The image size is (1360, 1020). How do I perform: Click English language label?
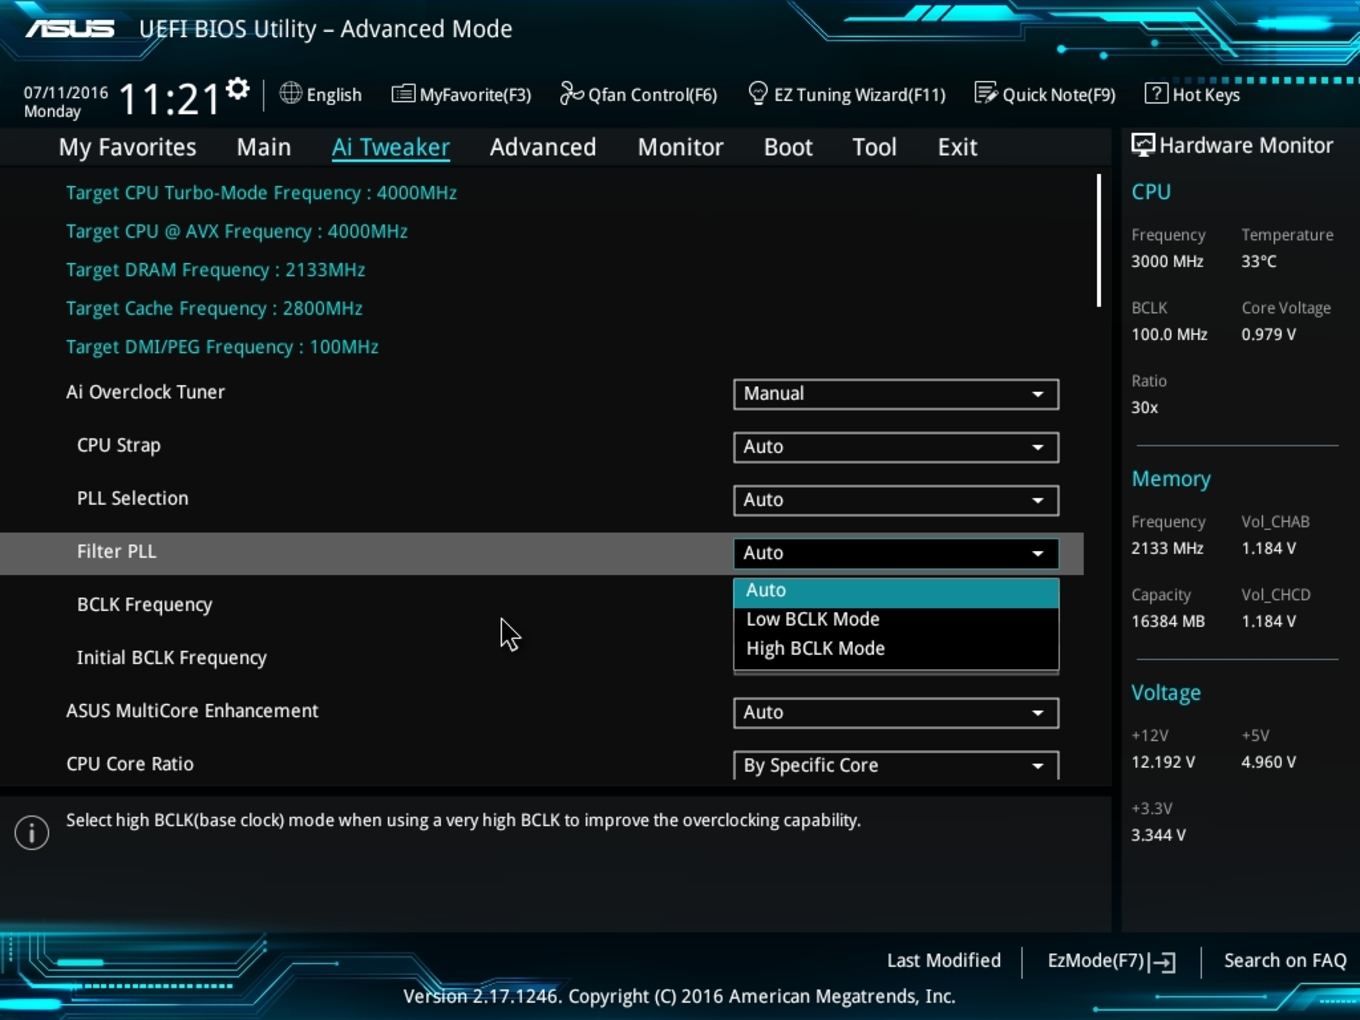334,95
